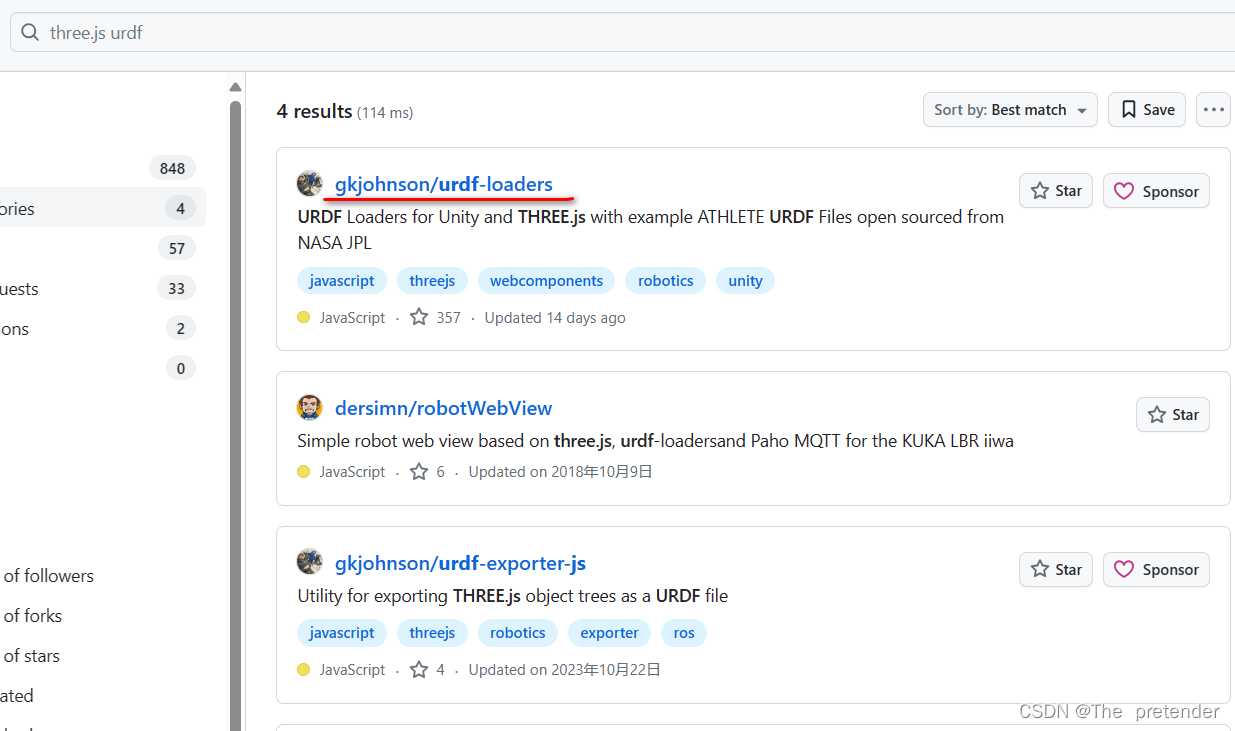
Task: Select the threejs topic under urdf-loaders
Action: 432,281
